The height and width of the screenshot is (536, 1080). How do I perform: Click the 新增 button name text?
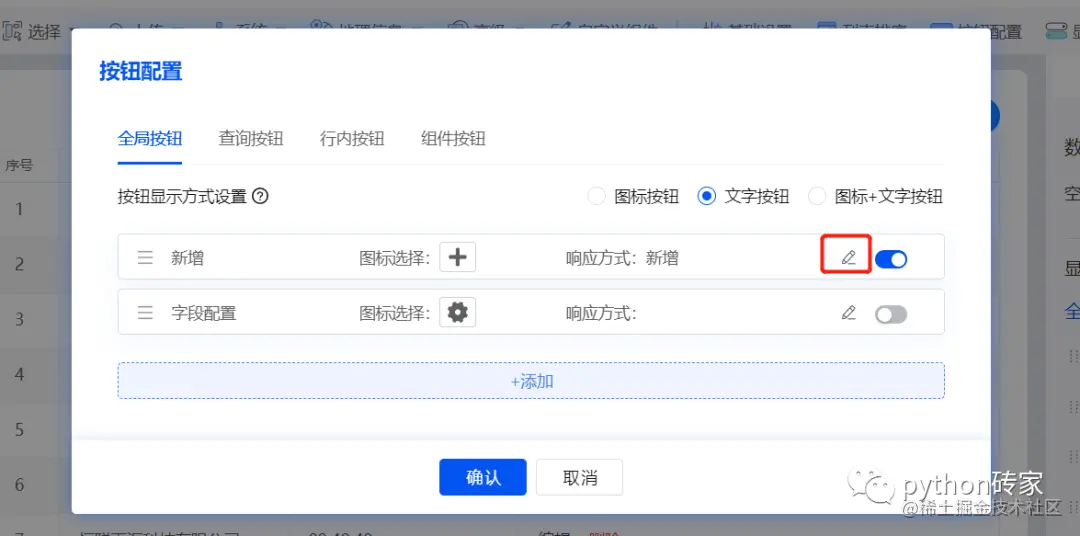(187, 258)
